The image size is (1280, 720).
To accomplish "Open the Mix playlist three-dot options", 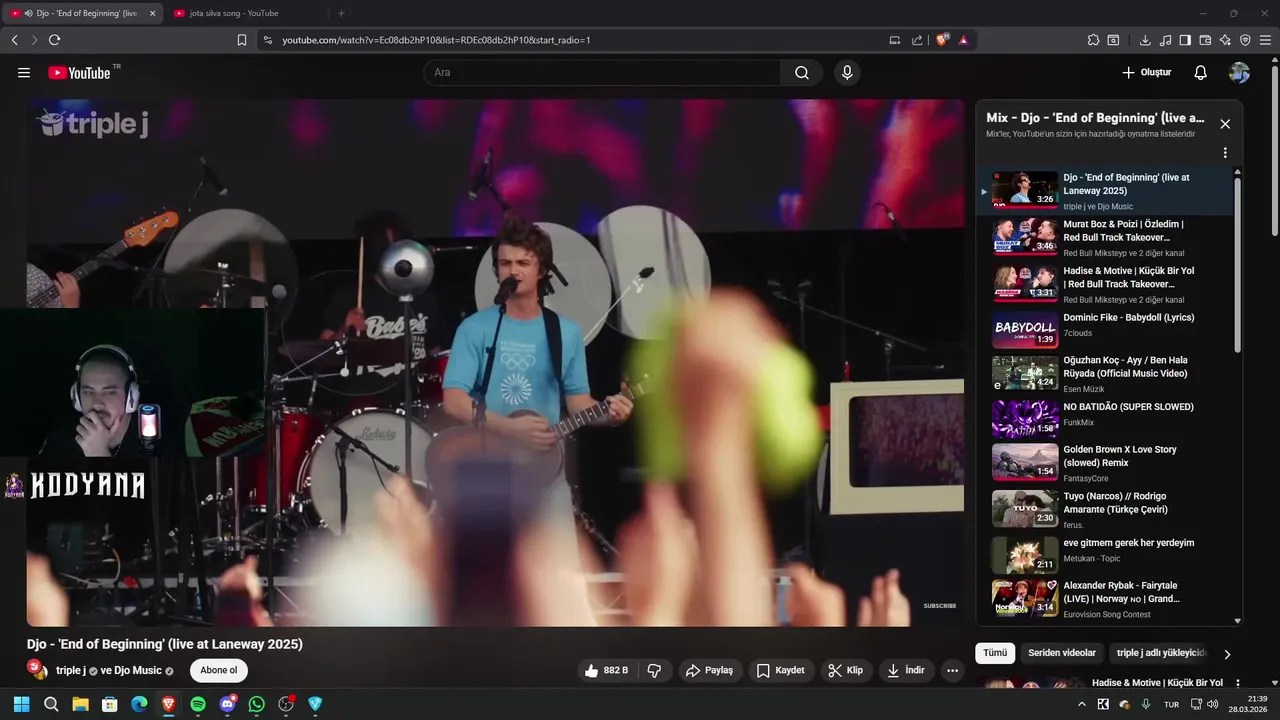I will coord(1225,153).
